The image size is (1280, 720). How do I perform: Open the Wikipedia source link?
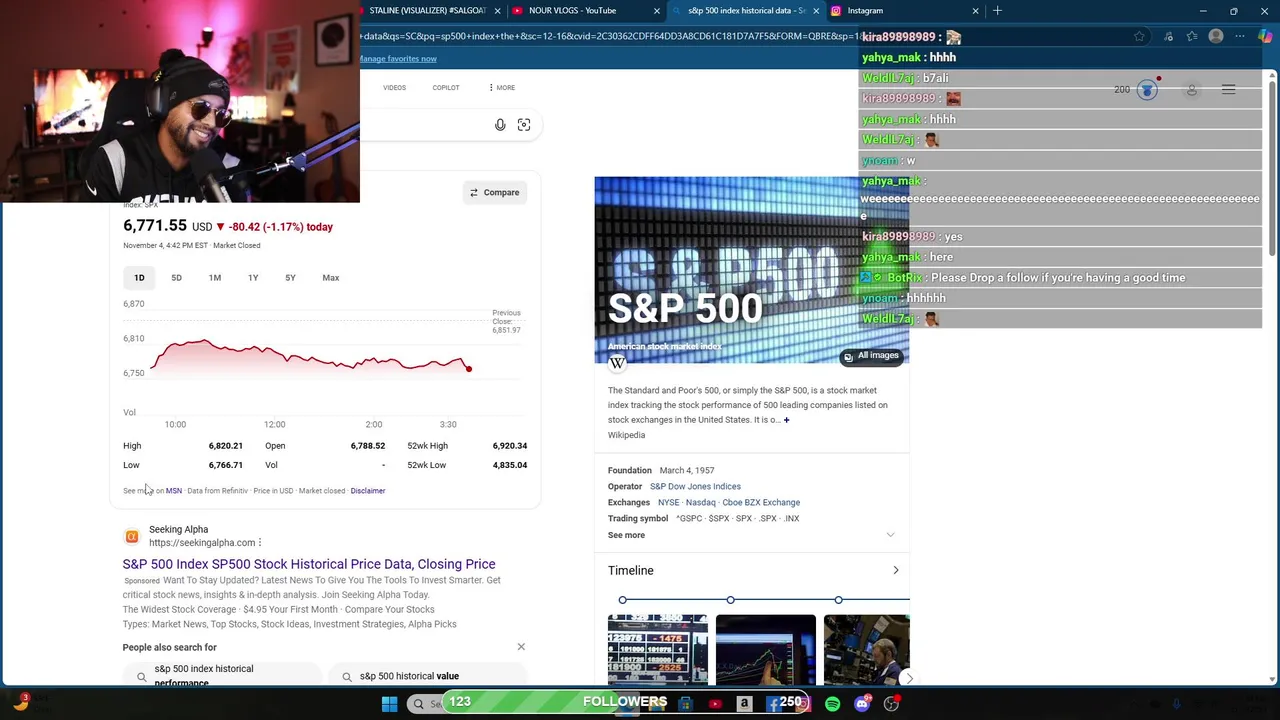pos(626,436)
